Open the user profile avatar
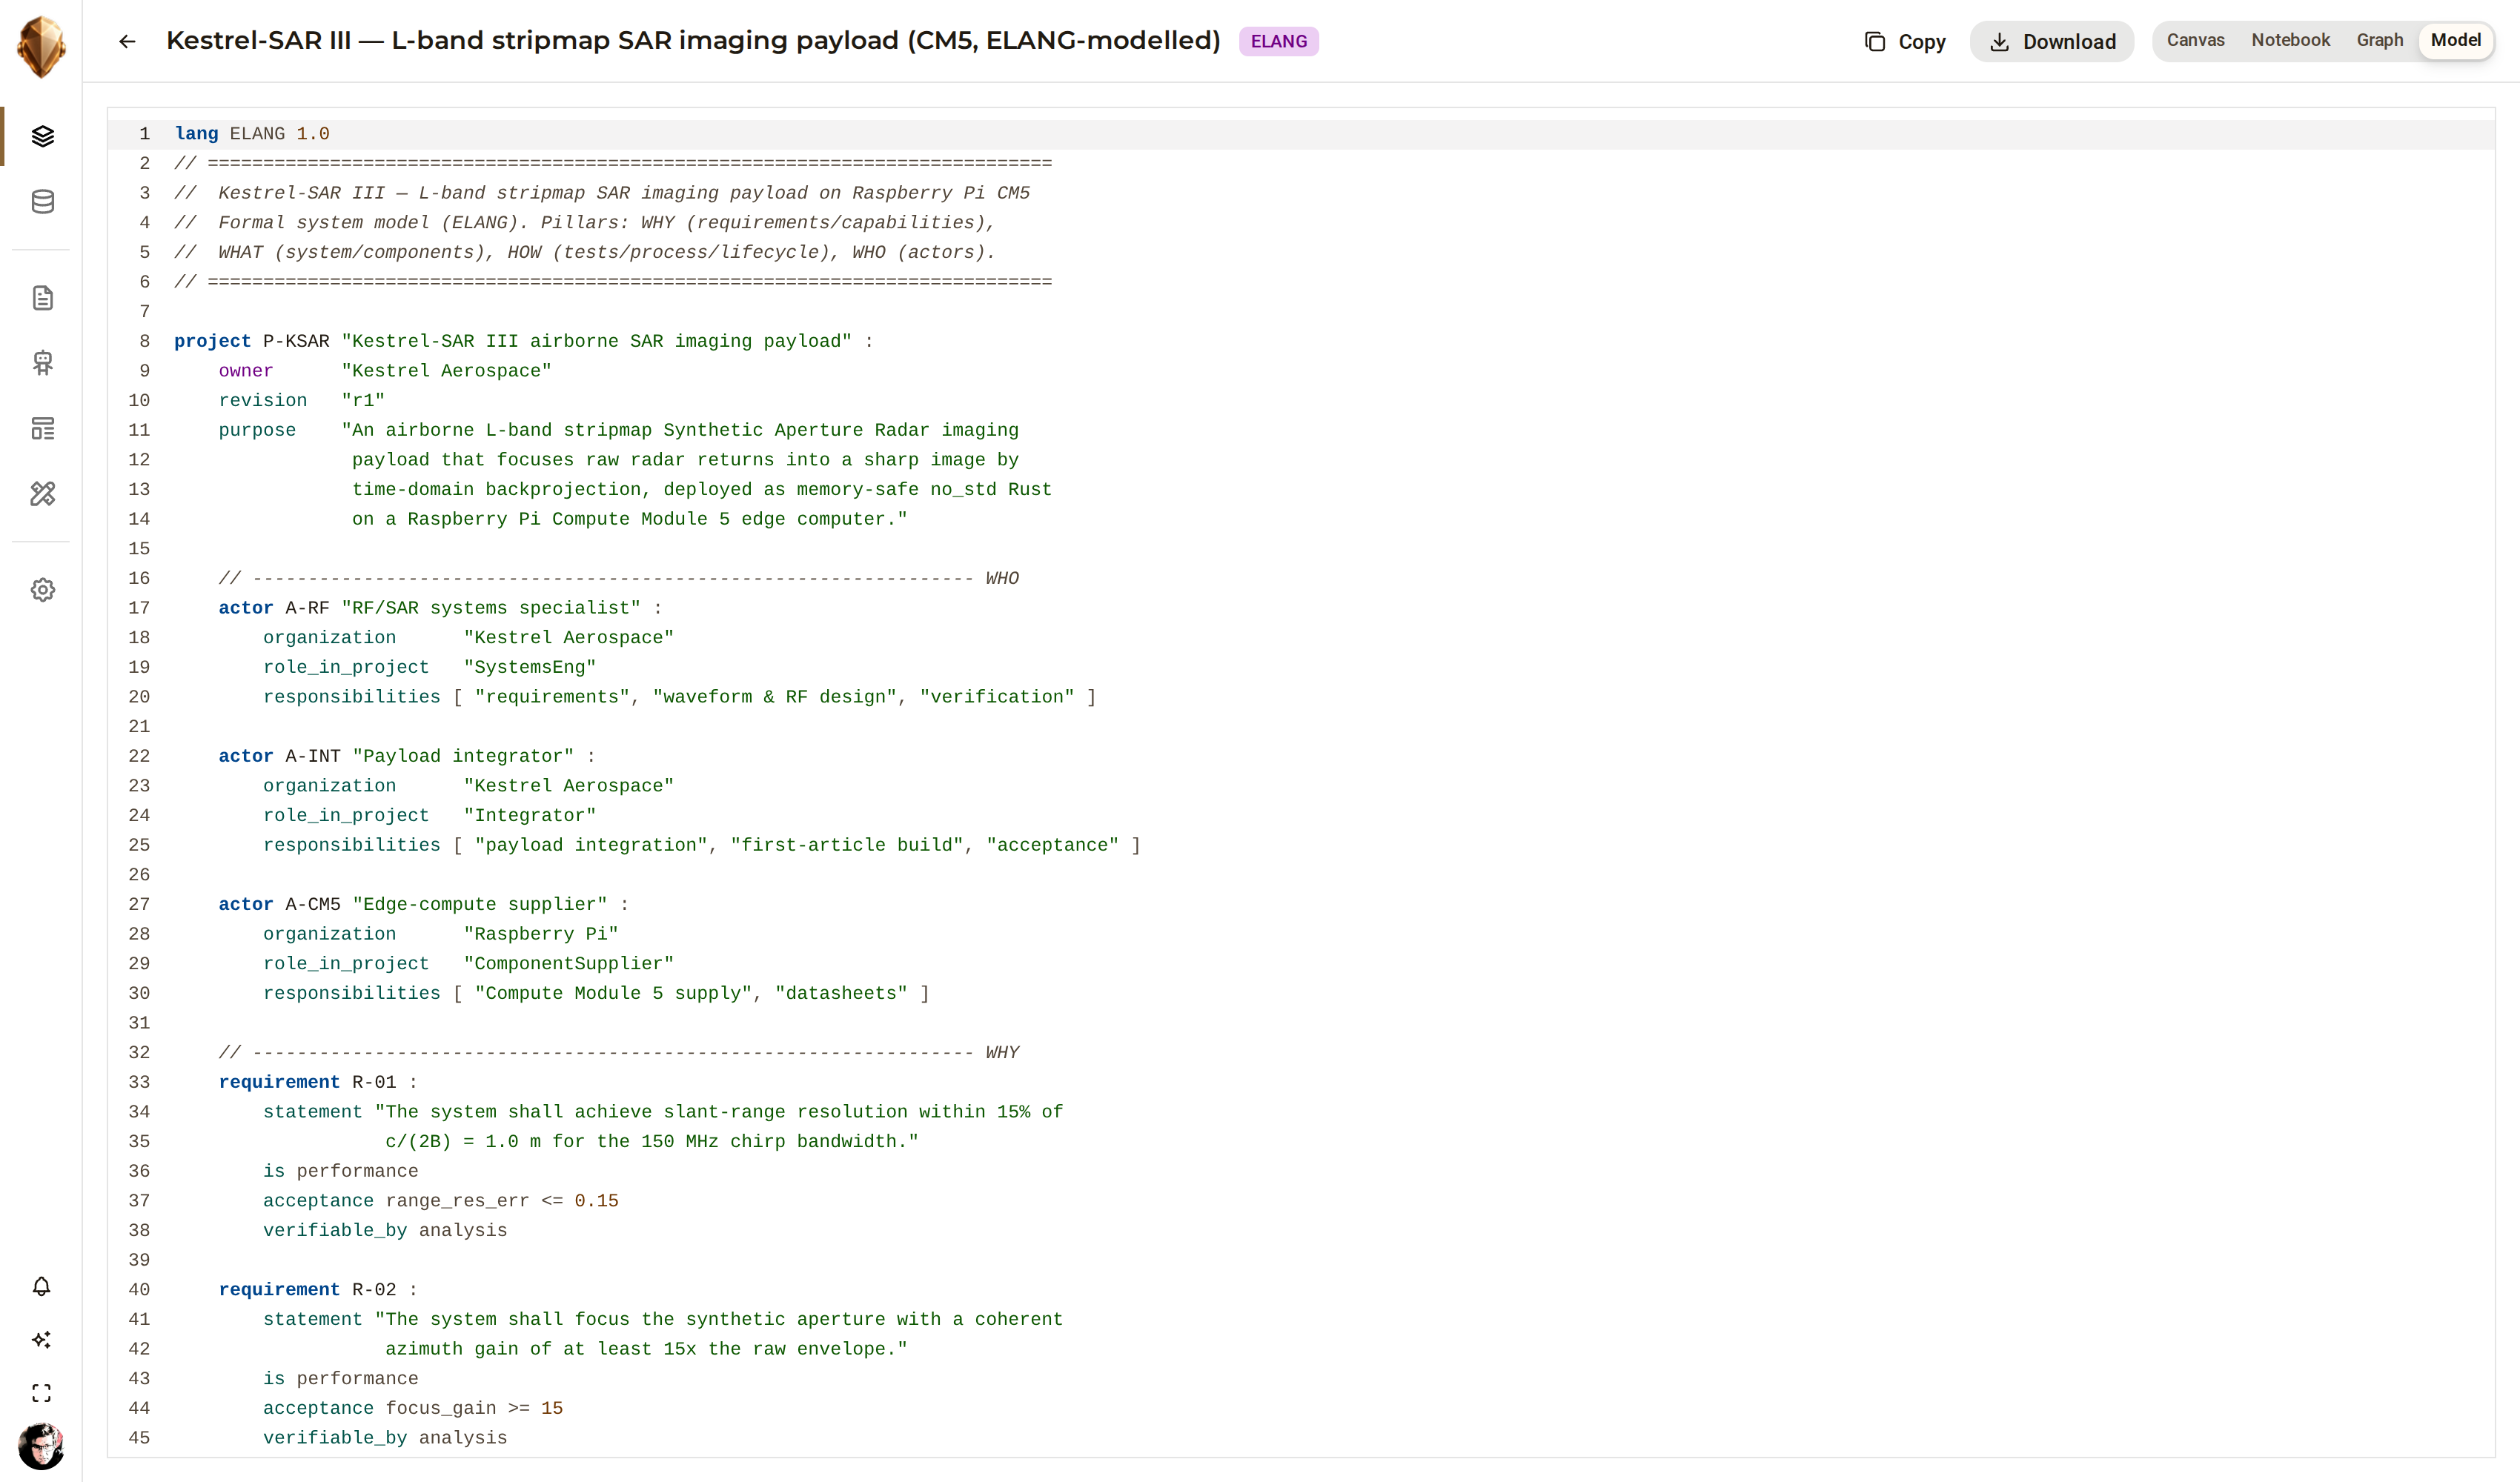Image resolution: width=2520 pixels, height=1482 pixels. (x=41, y=1446)
